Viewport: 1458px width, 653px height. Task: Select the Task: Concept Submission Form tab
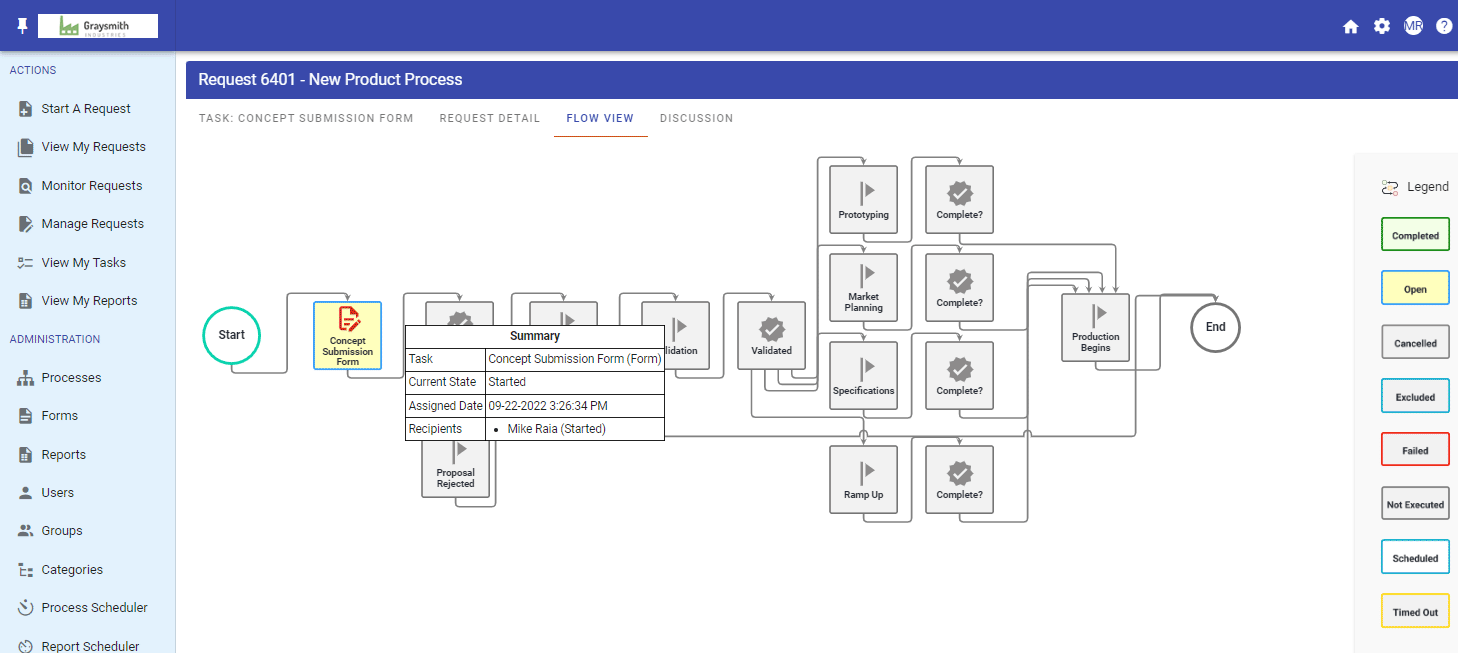[306, 118]
